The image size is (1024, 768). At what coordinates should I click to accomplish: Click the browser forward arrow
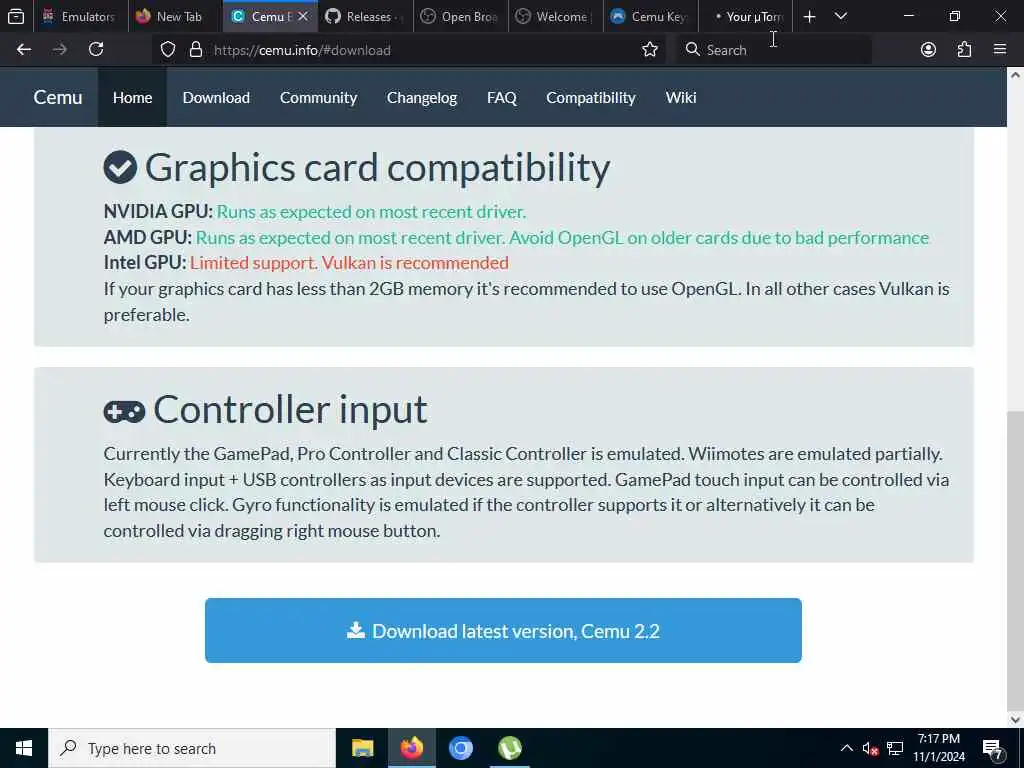60,50
